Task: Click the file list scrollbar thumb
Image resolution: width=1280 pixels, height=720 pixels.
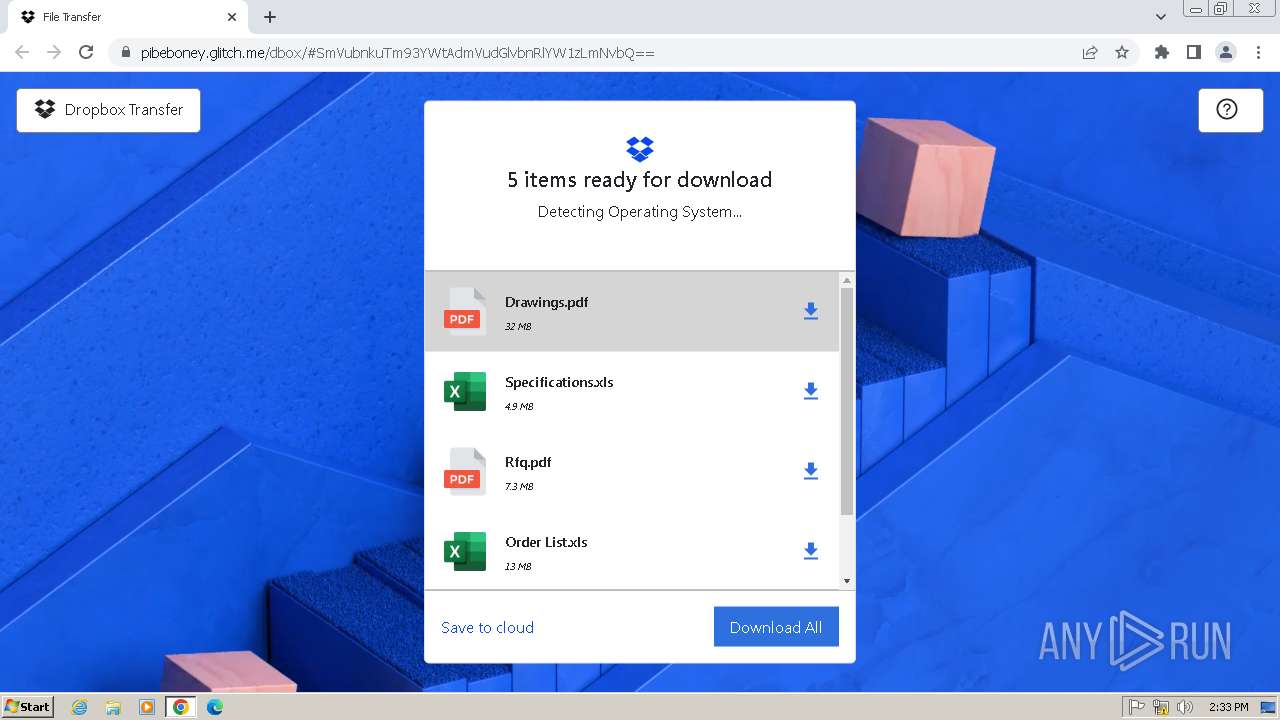Action: [x=847, y=402]
